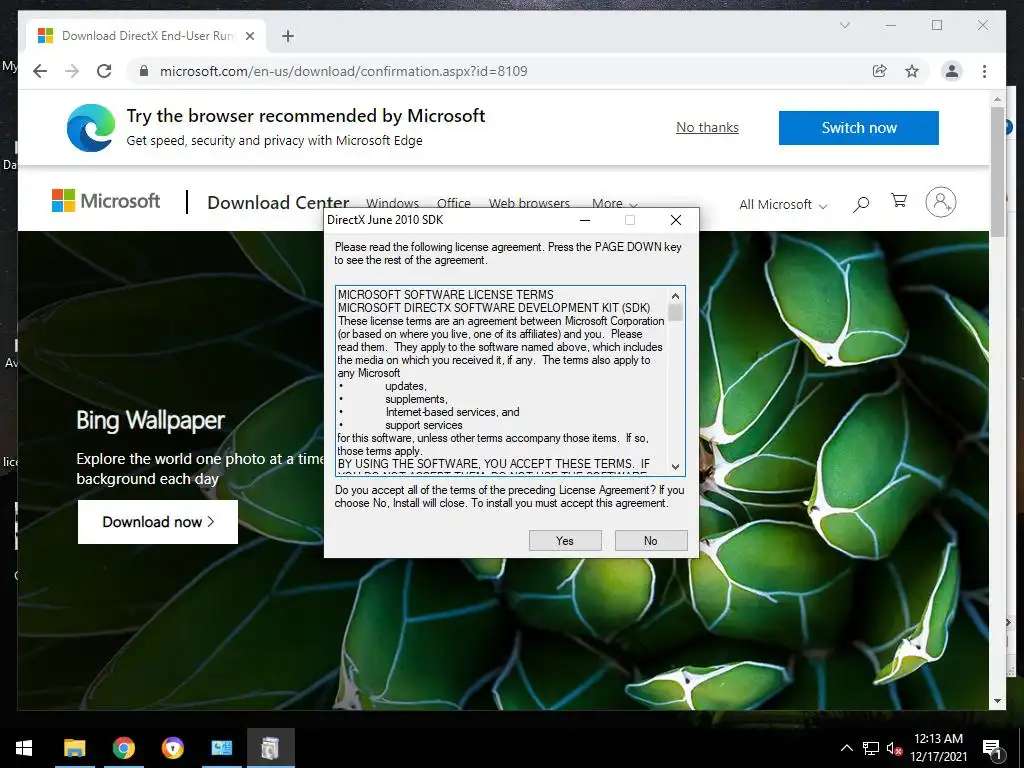Click the Switch now button
Viewport: 1024px width, 768px height.
(859, 127)
